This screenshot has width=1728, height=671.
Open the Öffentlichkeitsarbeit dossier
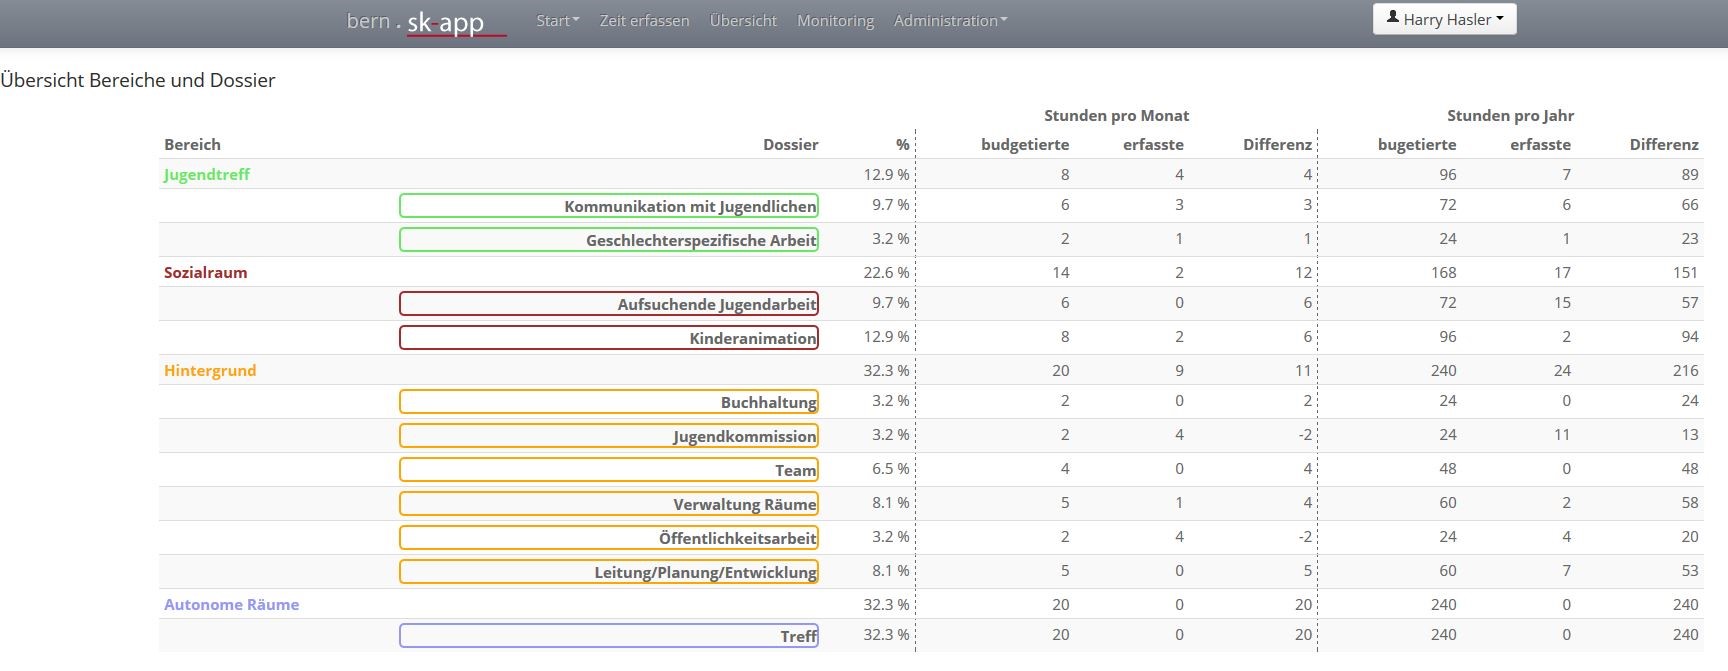[609, 538]
